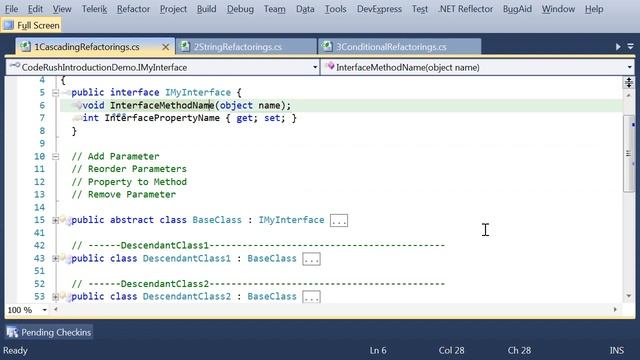The height and width of the screenshot is (360, 640).
Task: Expand the BaseClass region at line 15
Action: coord(56,220)
